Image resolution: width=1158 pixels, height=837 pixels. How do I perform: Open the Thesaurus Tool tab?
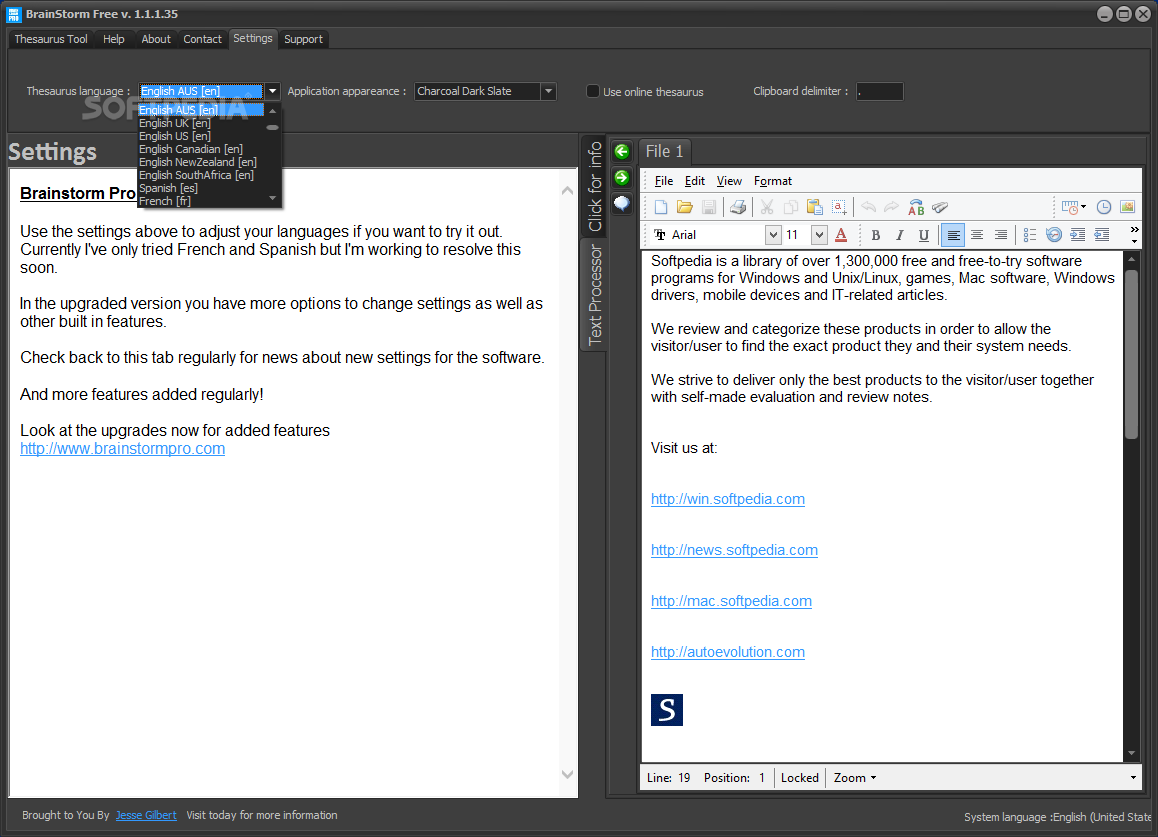coord(51,39)
